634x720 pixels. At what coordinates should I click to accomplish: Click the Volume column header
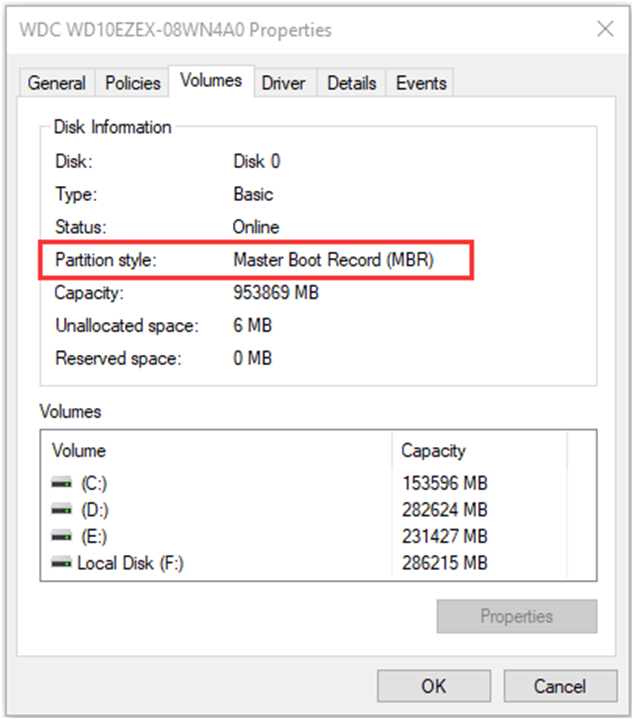[x=217, y=450]
